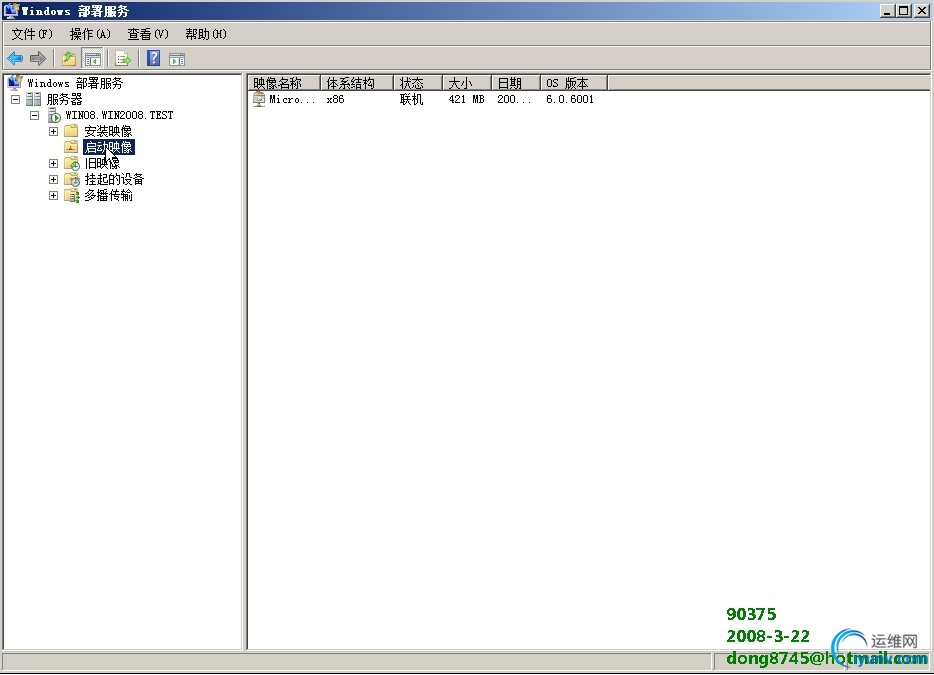
Task: Expand the 安装映像 node
Action: coord(53,131)
